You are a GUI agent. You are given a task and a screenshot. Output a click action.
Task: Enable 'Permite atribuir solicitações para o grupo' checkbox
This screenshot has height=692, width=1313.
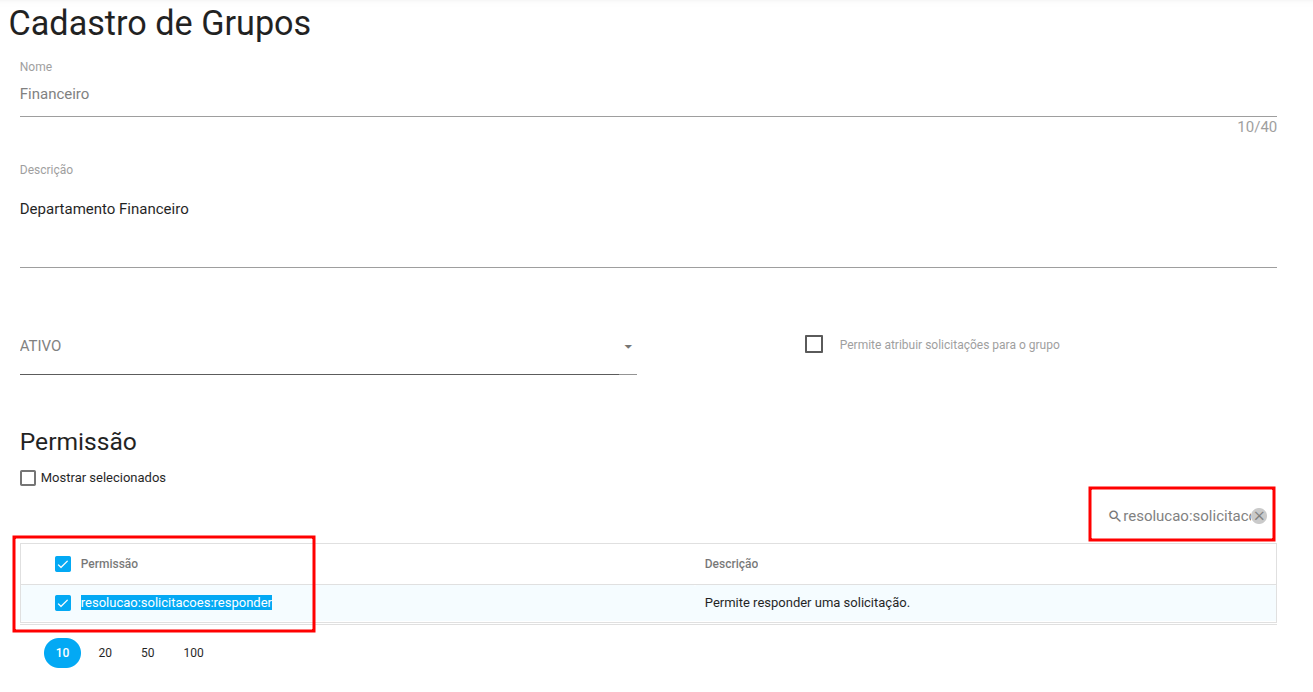814,344
